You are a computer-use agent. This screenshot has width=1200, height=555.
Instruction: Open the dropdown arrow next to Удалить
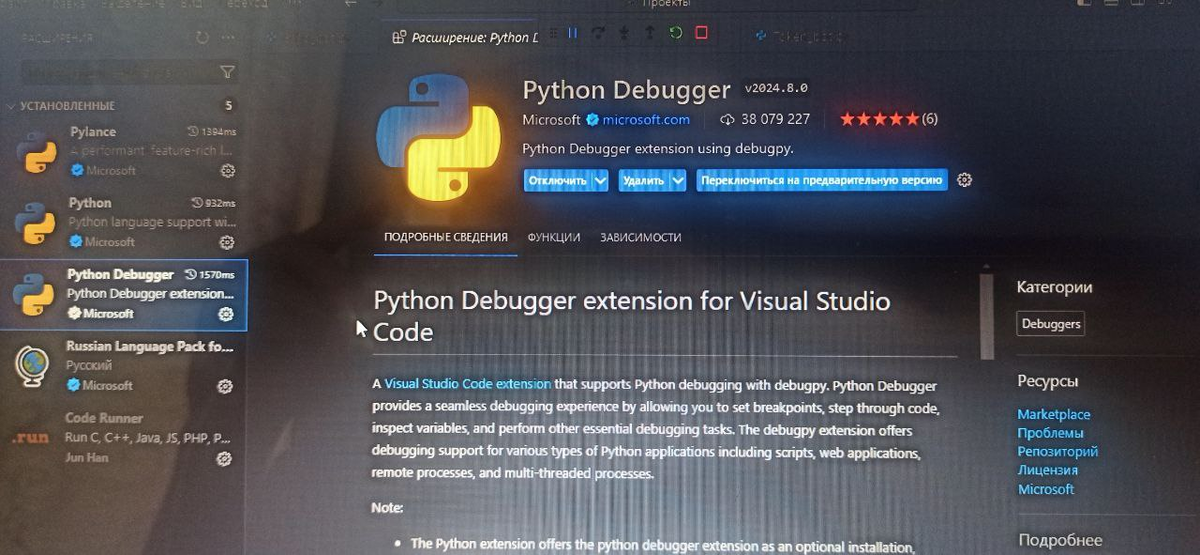[x=678, y=181]
